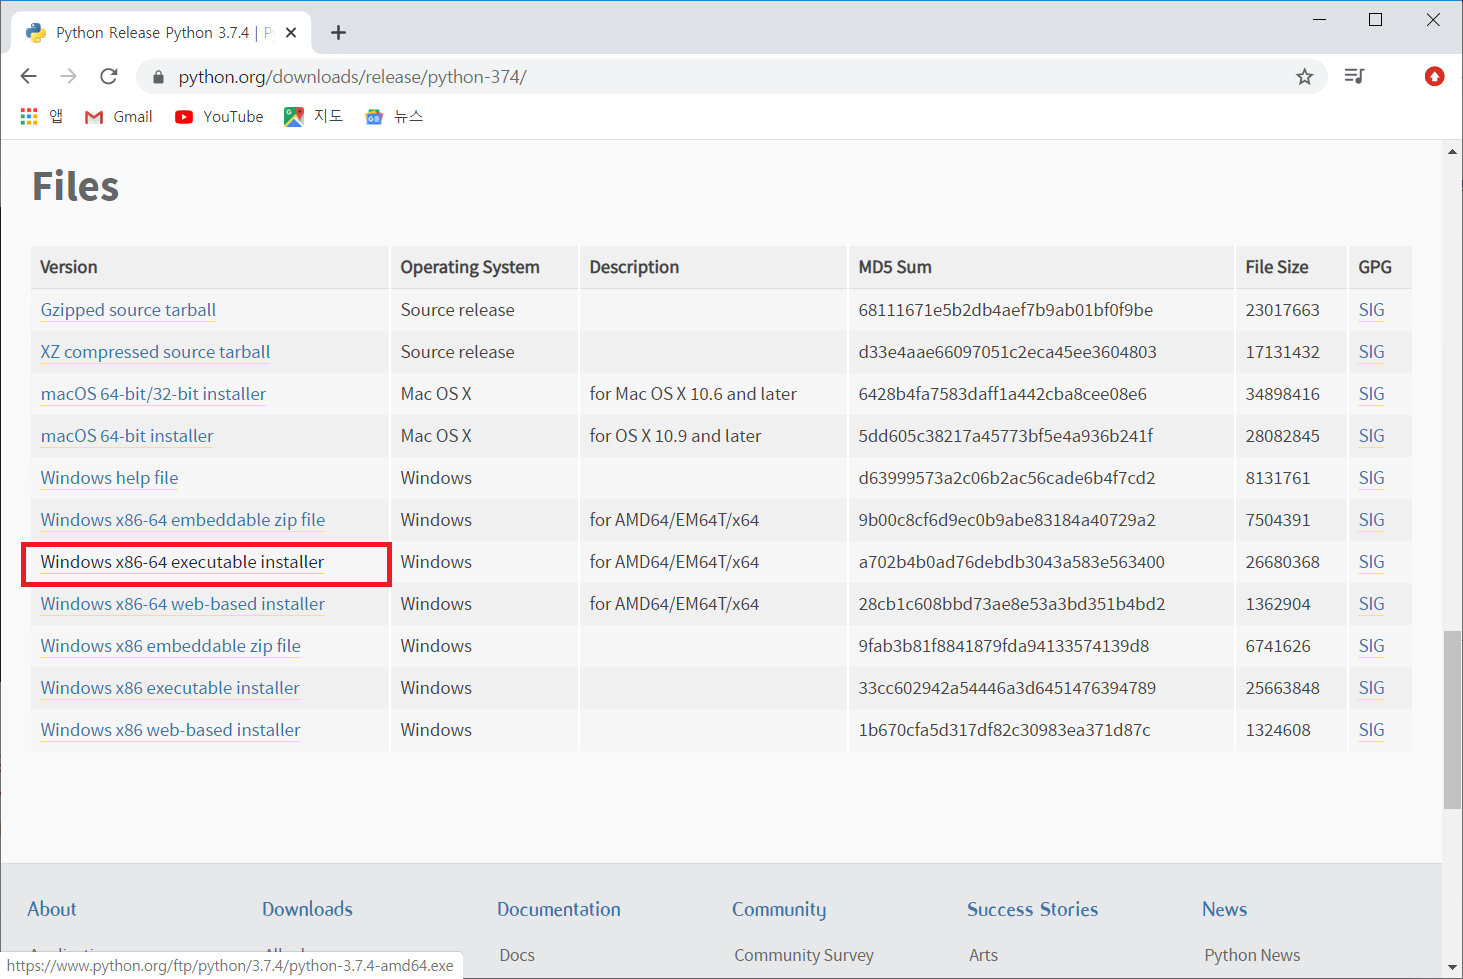Download Windows x86 web-based installer
This screenshot has height=979, width=1463.
click(x=171, y=730)
